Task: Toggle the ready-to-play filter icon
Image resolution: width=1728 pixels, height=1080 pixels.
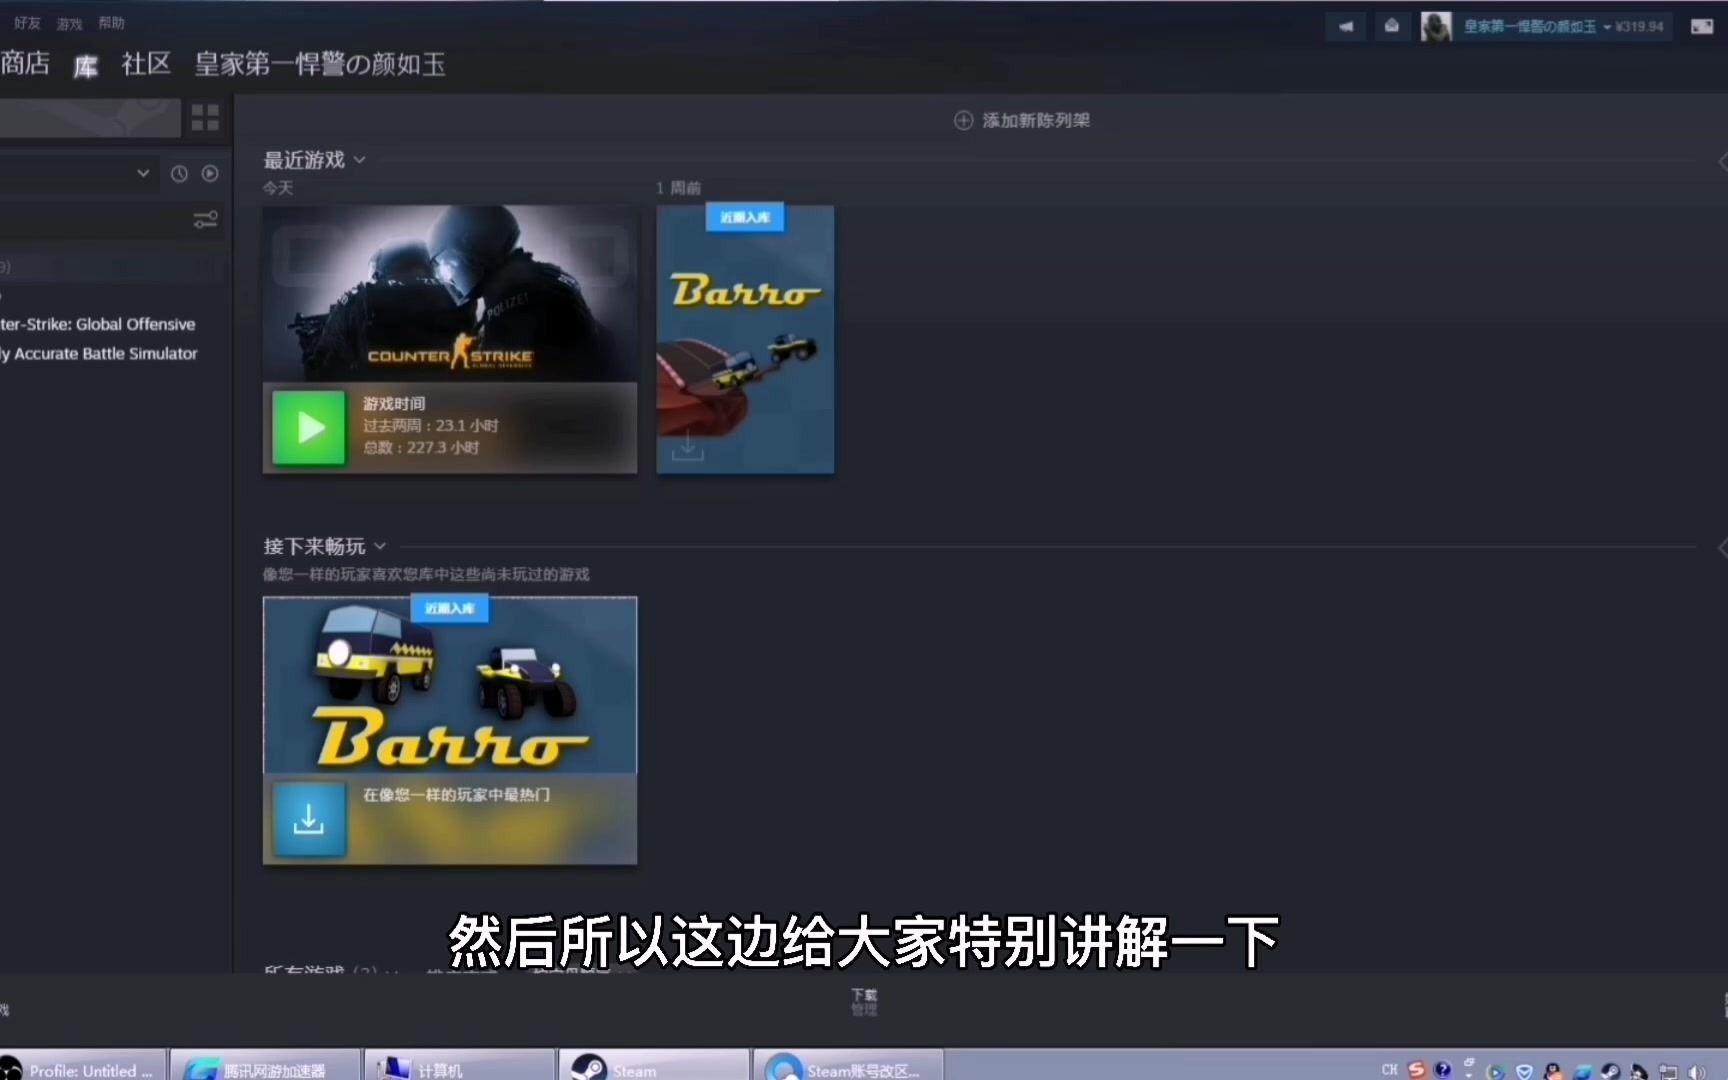Action: click(x=210, y=174)
